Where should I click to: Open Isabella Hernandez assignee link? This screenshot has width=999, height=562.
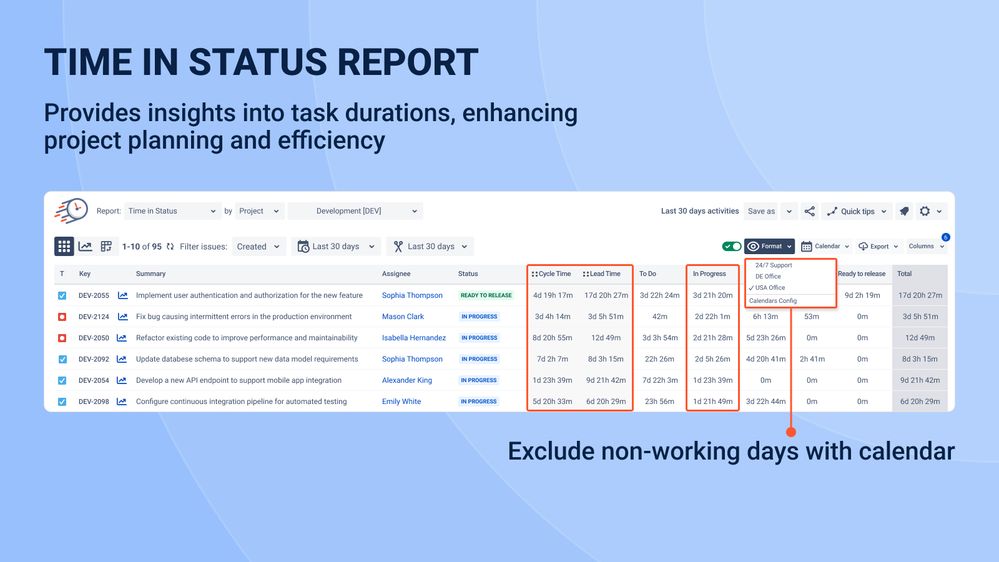coord(413,338)
